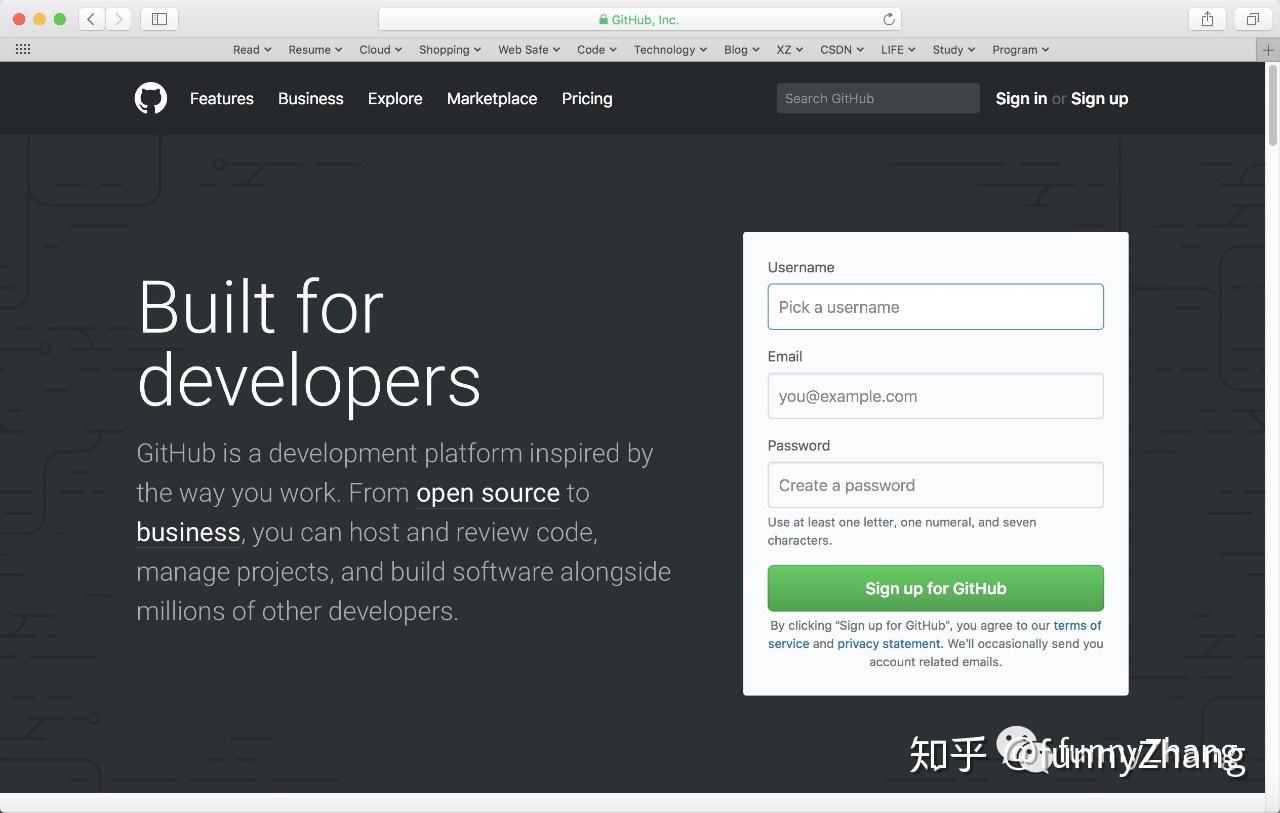Reload the current page
Image resolution: width=1280 pixels, height=813 pixels.
pyautogui.click(x=889, y=17)
